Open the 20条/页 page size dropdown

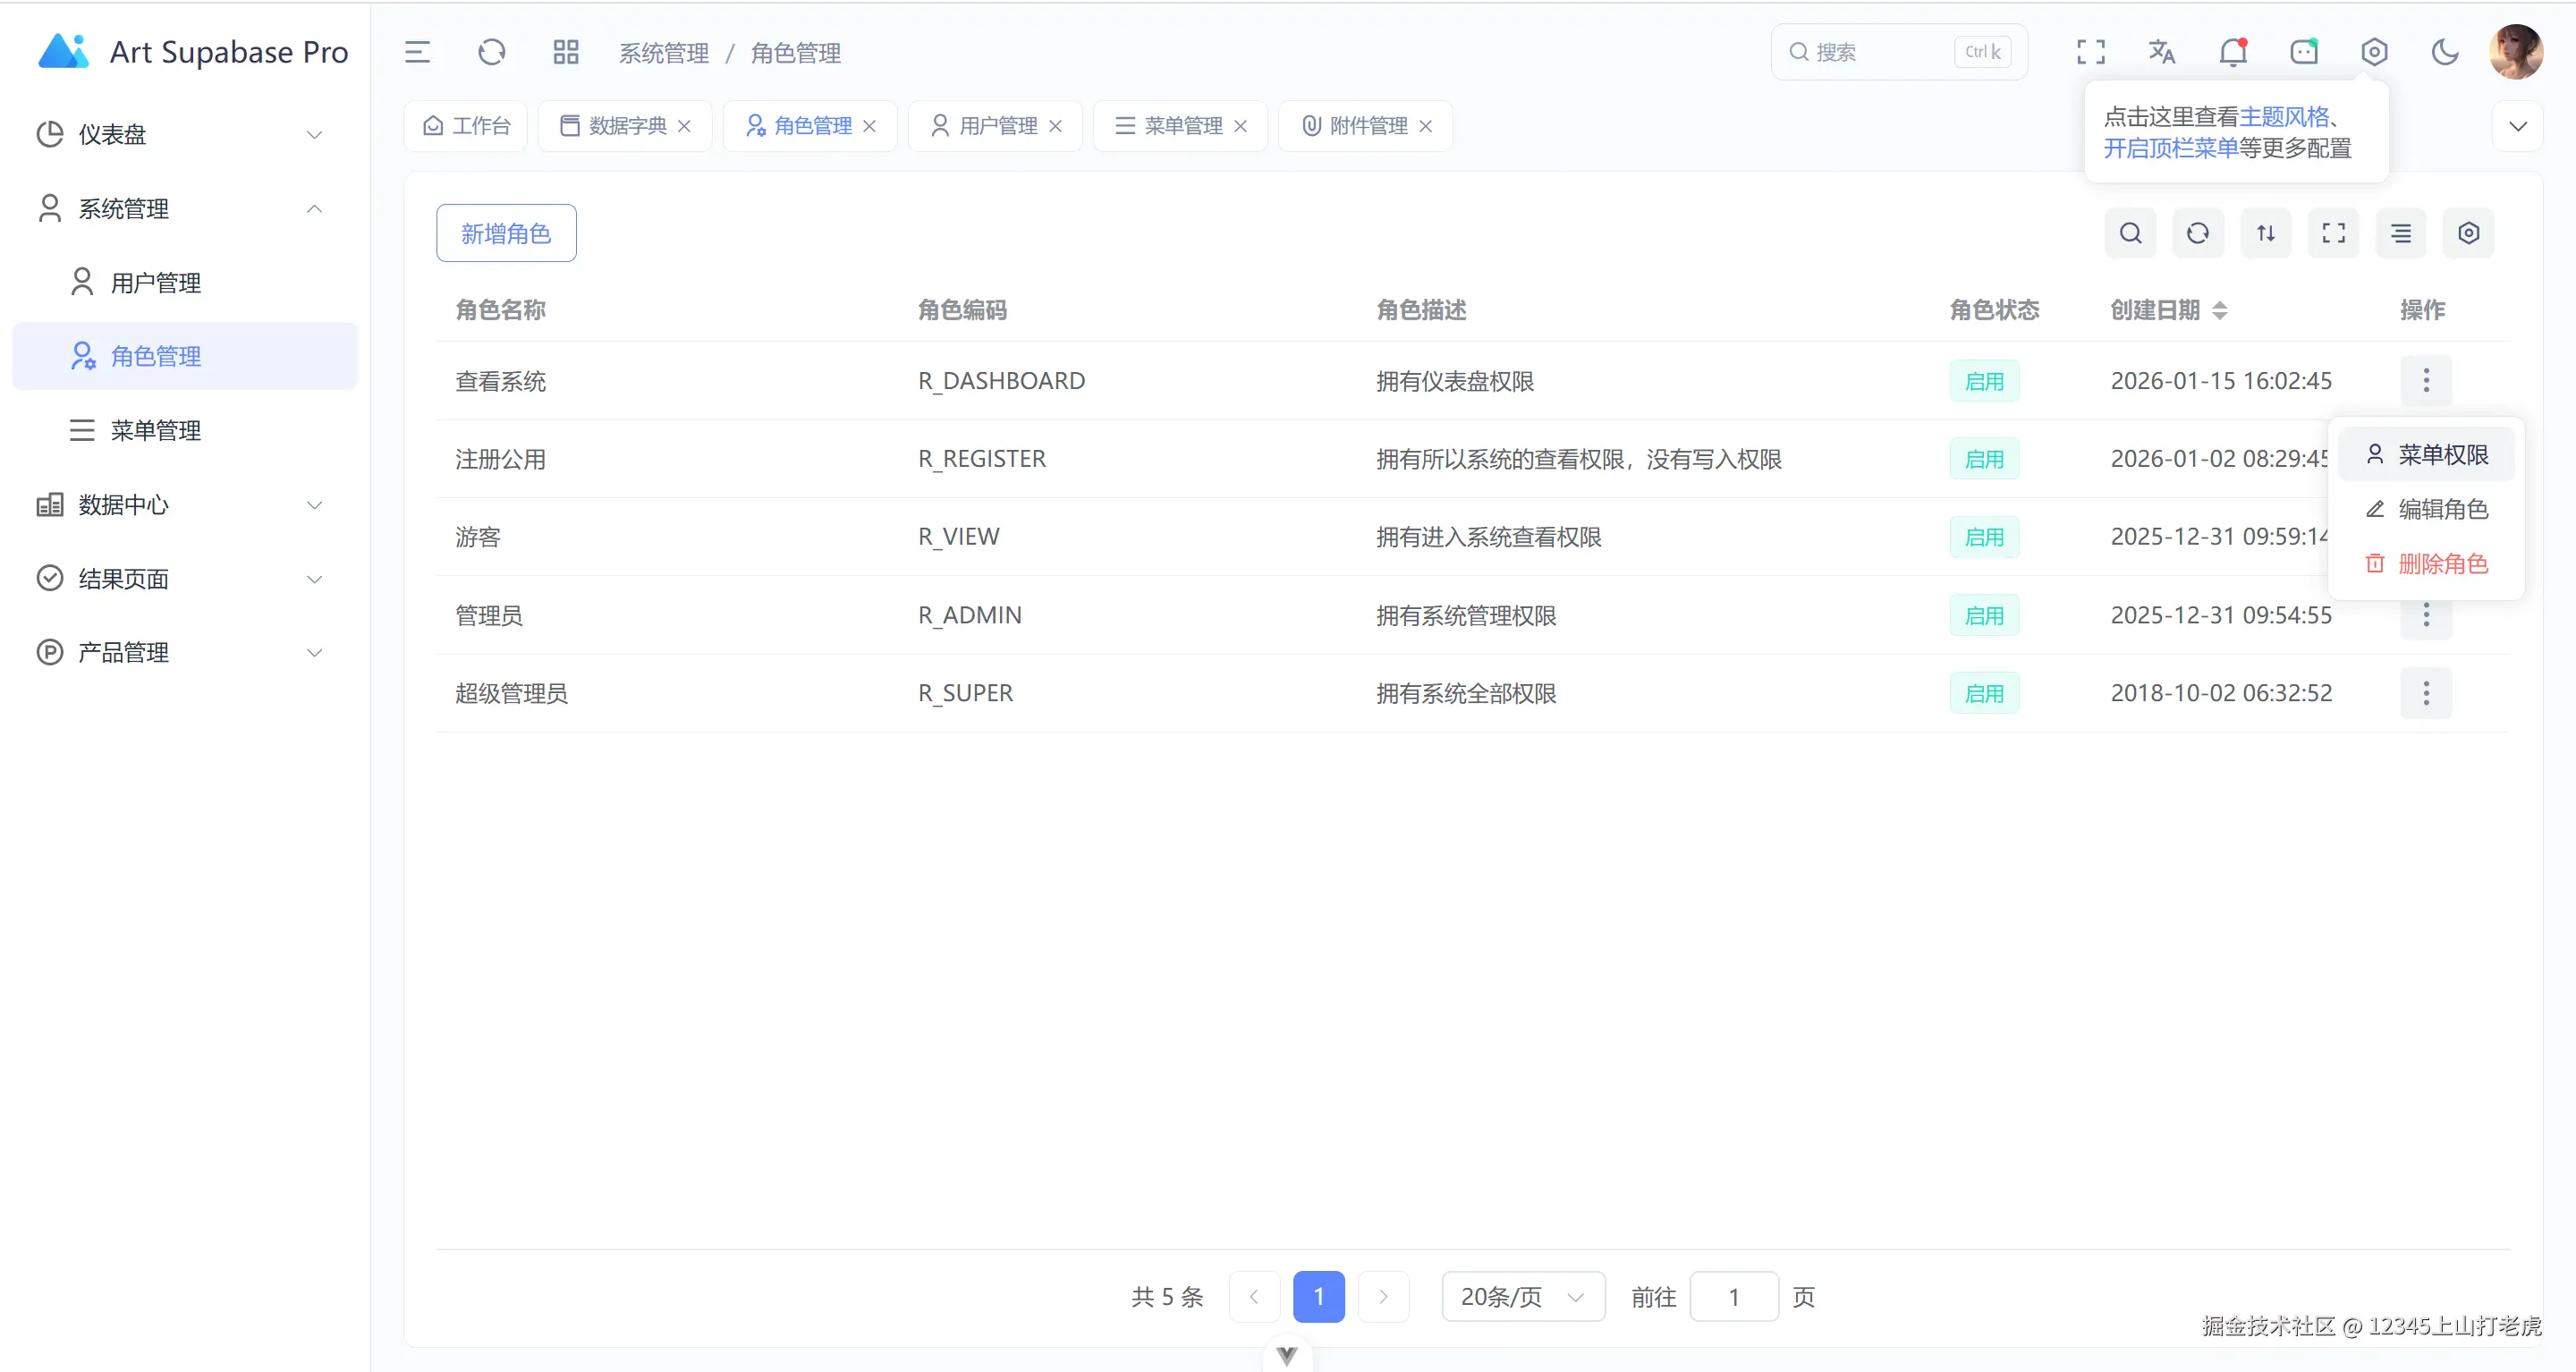click(x=1522, y=1296)
